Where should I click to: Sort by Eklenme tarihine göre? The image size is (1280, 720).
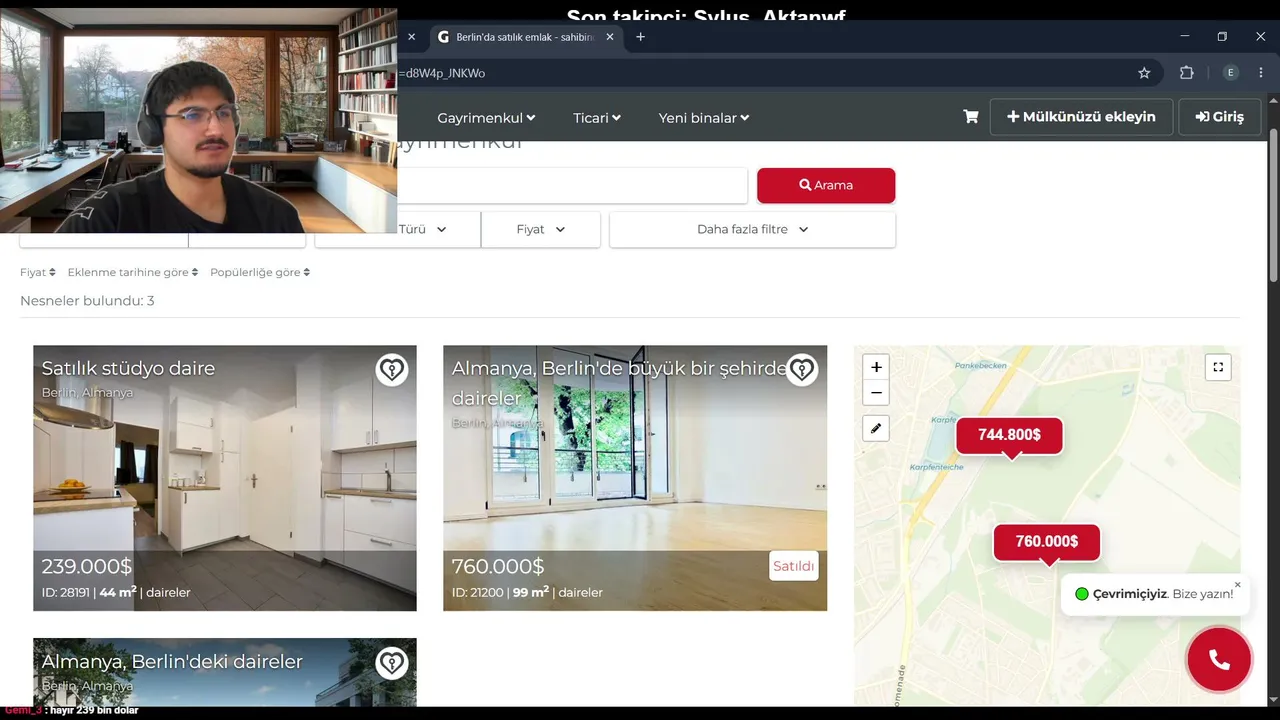pos(133,272)
